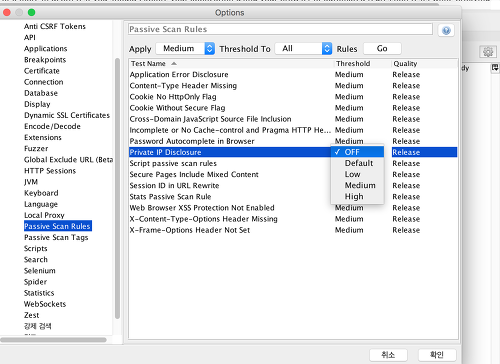Select Cookie No HttpOnly Flag rule row
This screenshot has width=500, height=364.
coord(293,97)
